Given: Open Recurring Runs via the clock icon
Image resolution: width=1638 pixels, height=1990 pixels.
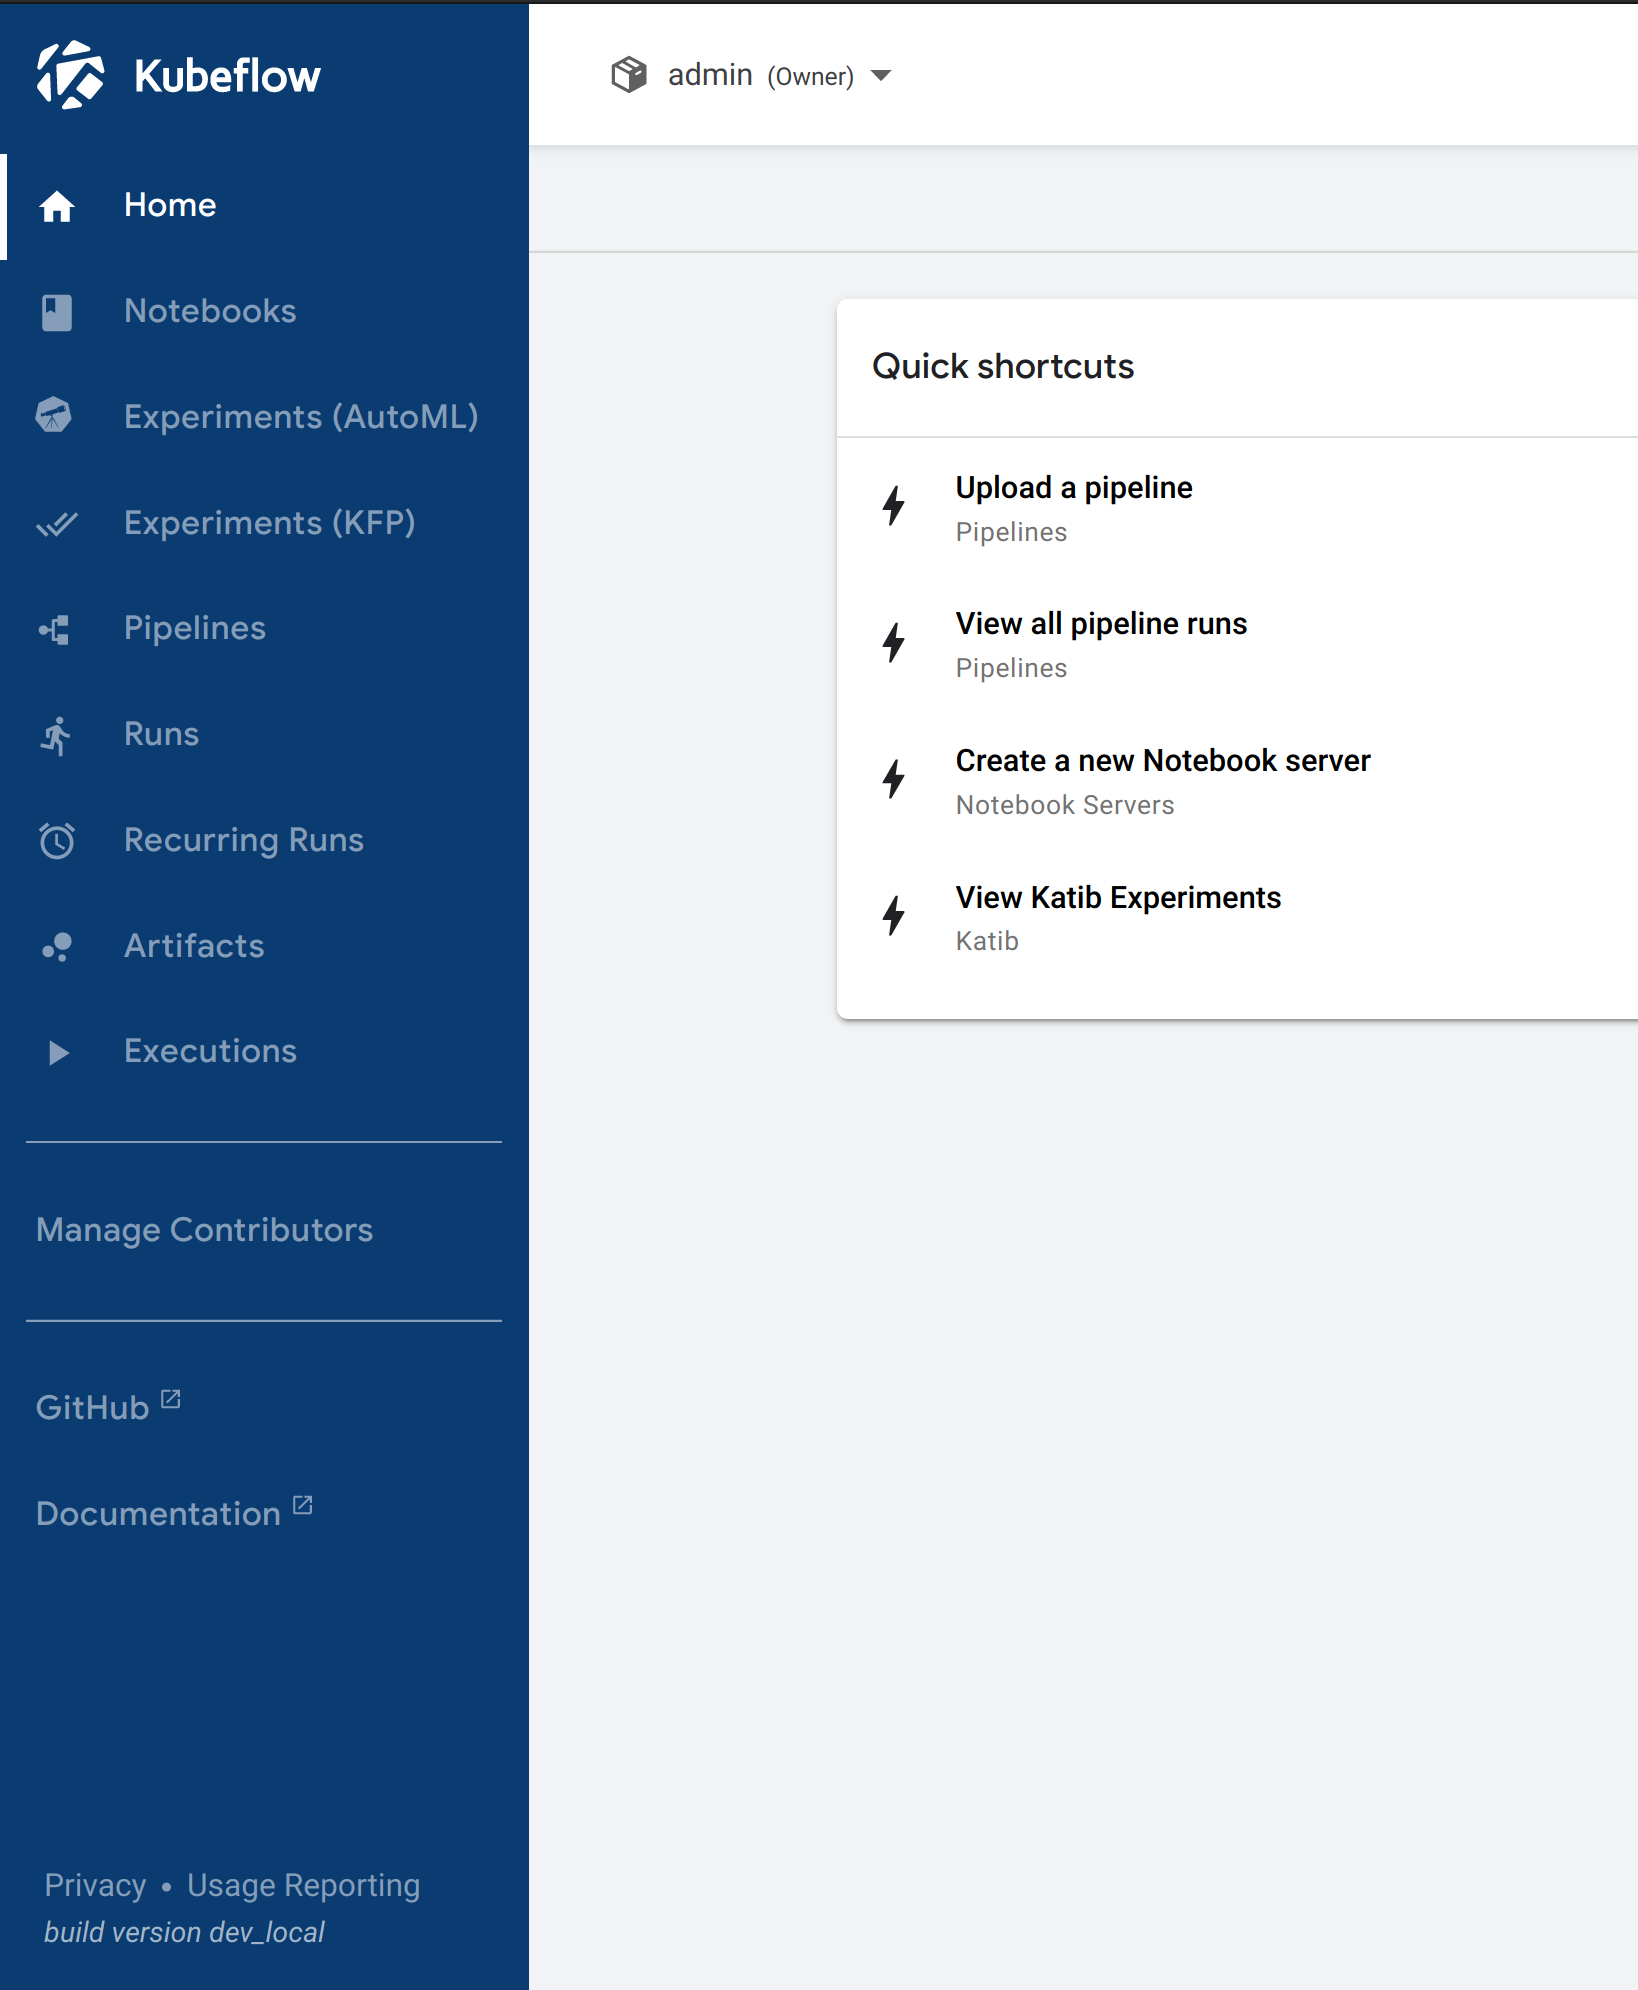Looking at the screenshot, I should pos(56,841).
